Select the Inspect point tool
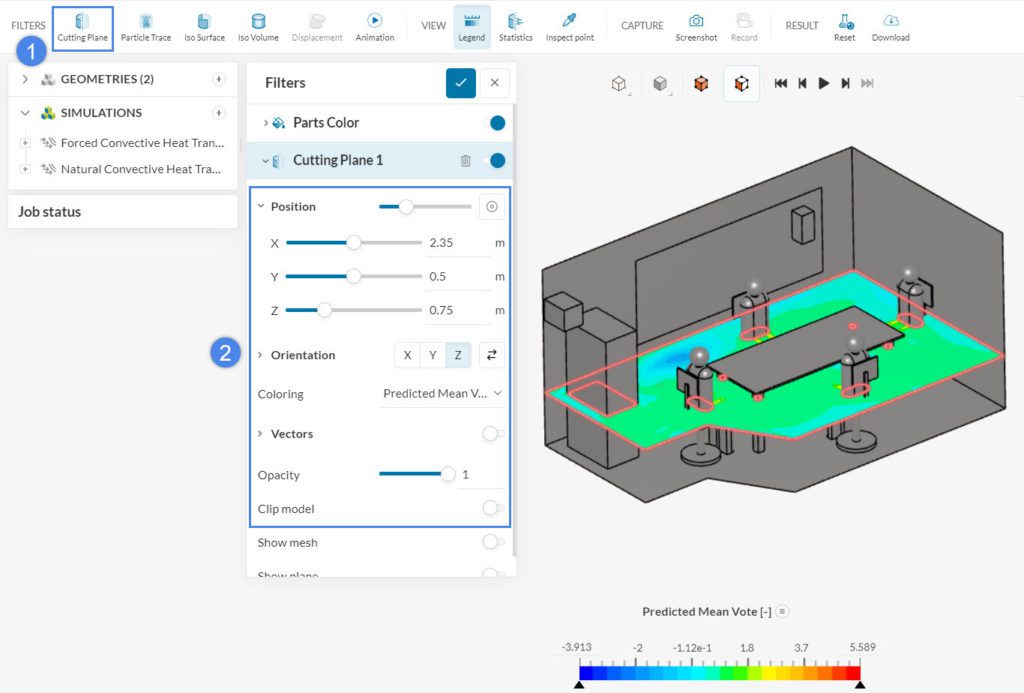Screen dimensions: 1024x693 pos(569,25)
